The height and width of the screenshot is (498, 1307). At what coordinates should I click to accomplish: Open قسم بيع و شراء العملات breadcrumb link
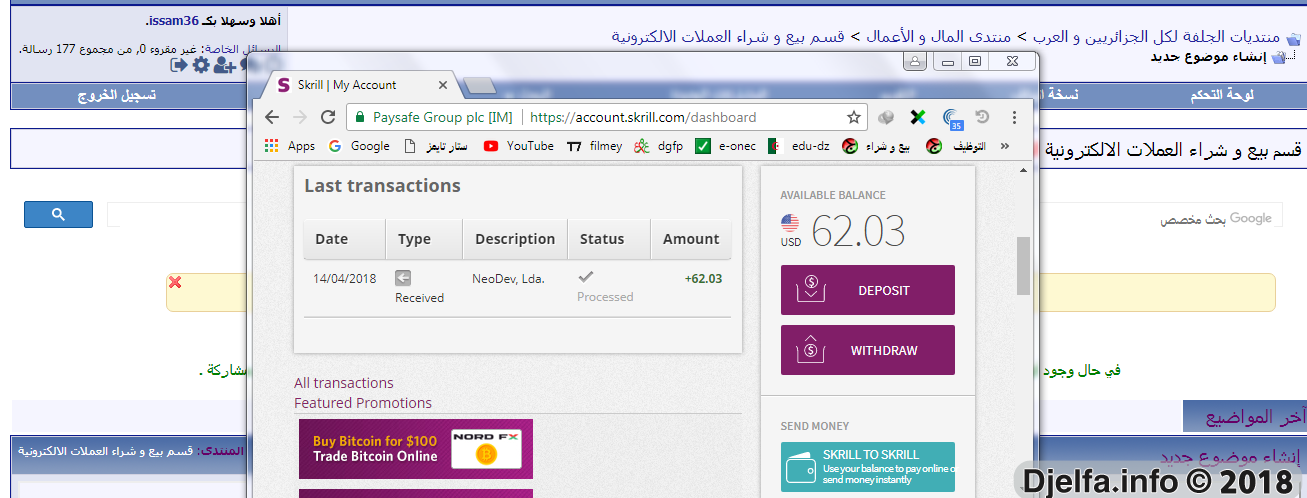(x=730, y=37)
